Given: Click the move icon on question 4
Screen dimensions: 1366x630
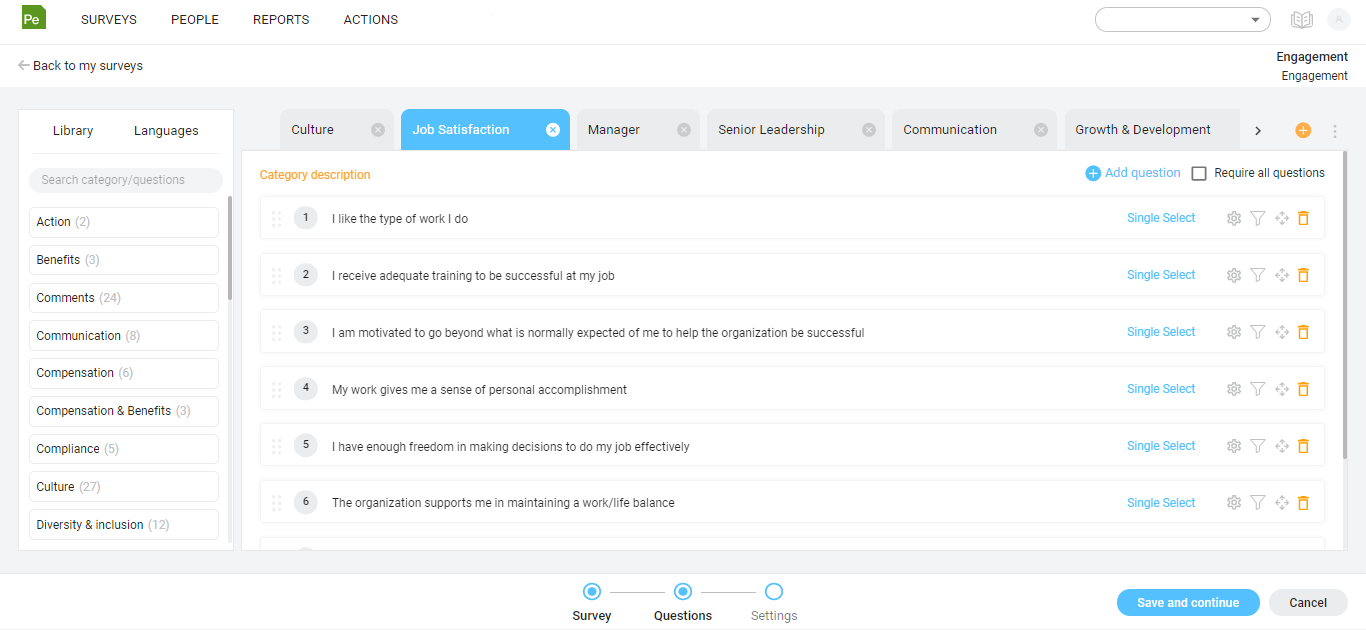Looking at the screenshot, I should pos(1281,388).
